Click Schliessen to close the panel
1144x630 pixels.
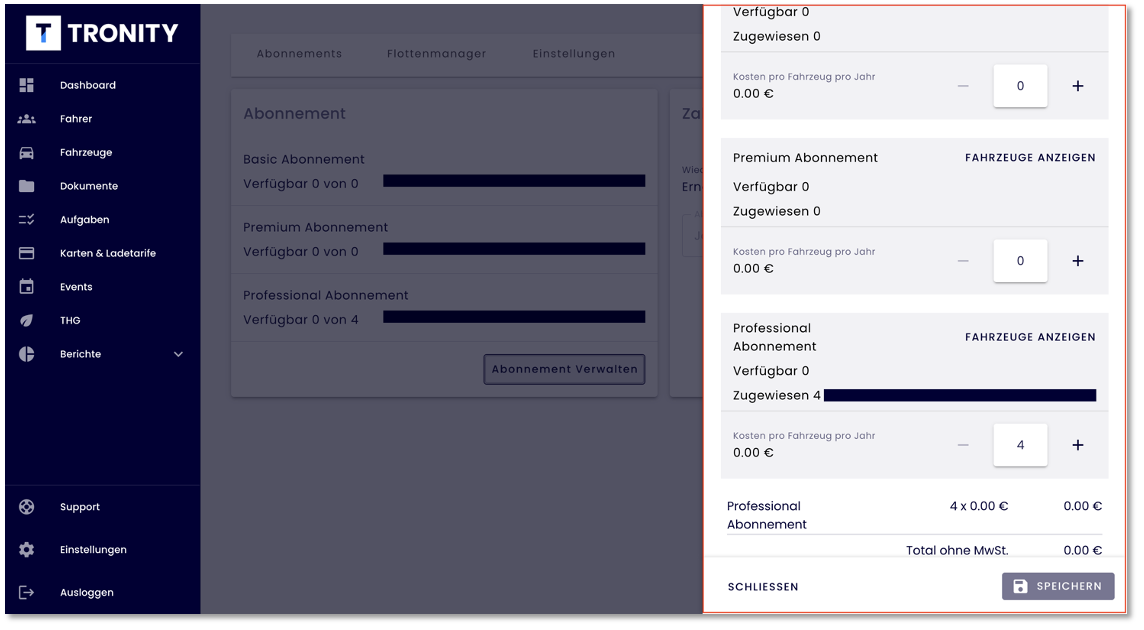[763, 587]
